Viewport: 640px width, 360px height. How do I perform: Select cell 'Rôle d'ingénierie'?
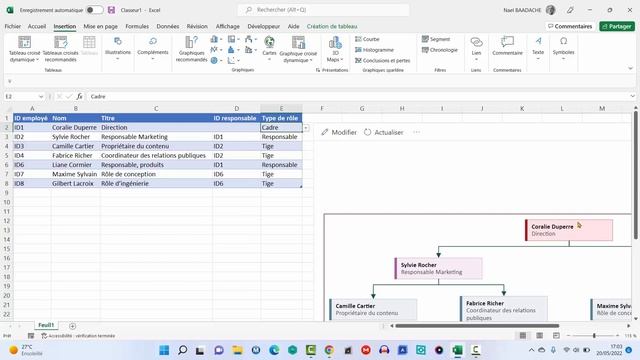point(156,184)
